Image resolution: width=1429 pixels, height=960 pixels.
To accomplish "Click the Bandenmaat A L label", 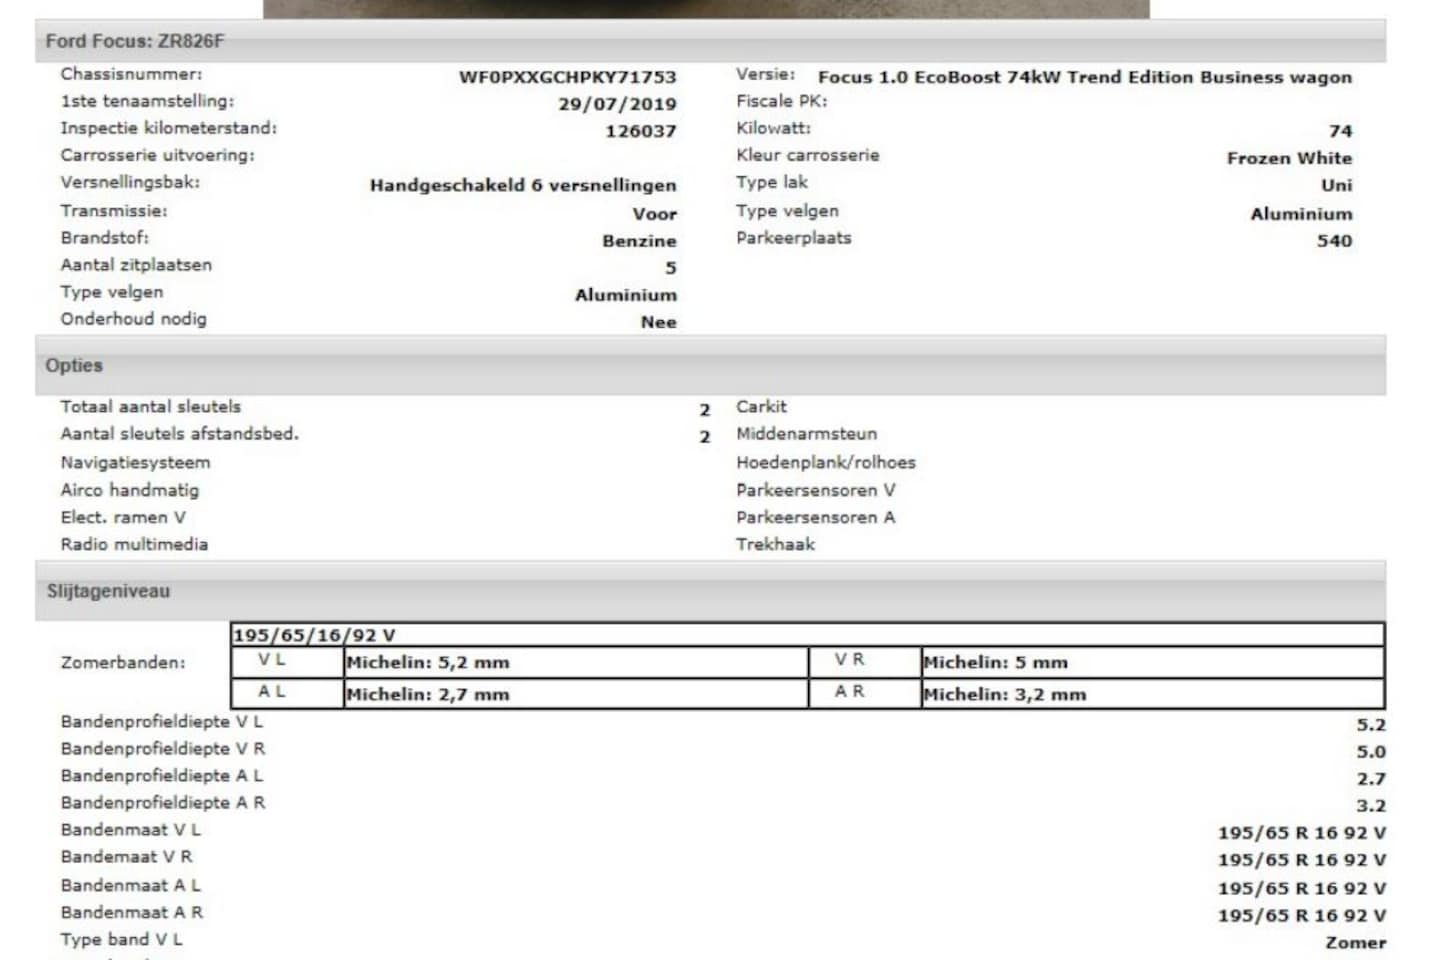I will (x=130, y=885).
